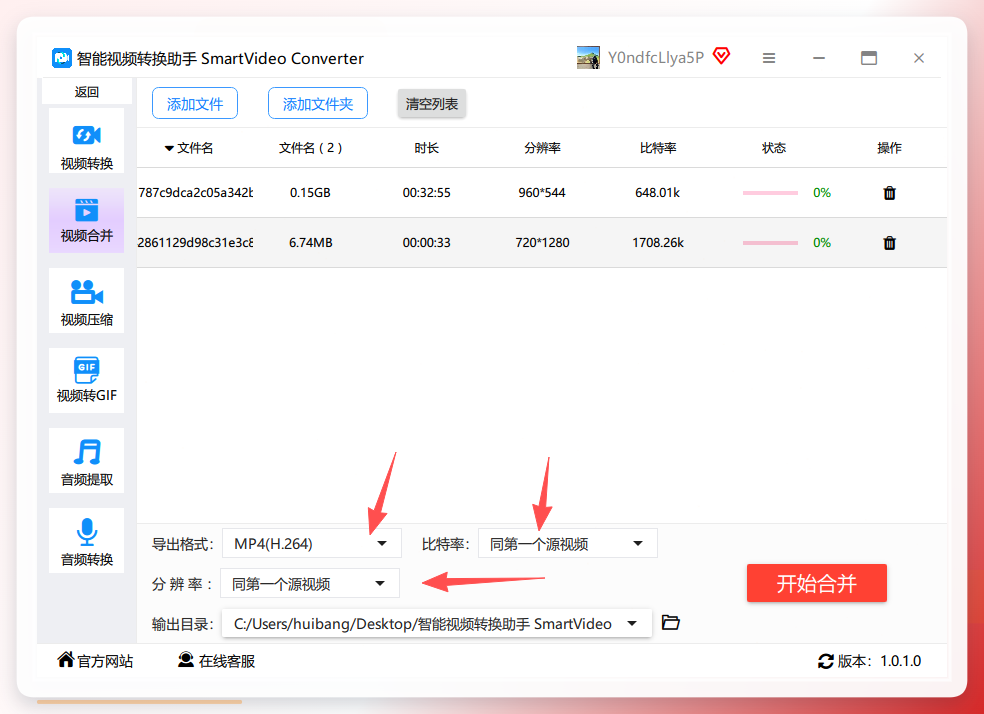Click progress bar of the 0.15GB file
Screen dimensions: 984x714
click(770, 193)
